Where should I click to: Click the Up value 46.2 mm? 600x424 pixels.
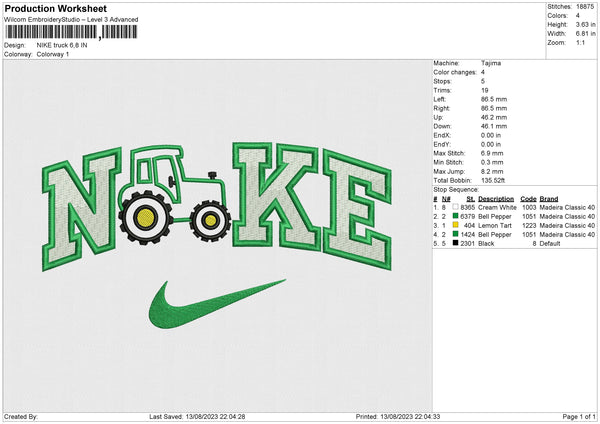(x=494, y=117)
